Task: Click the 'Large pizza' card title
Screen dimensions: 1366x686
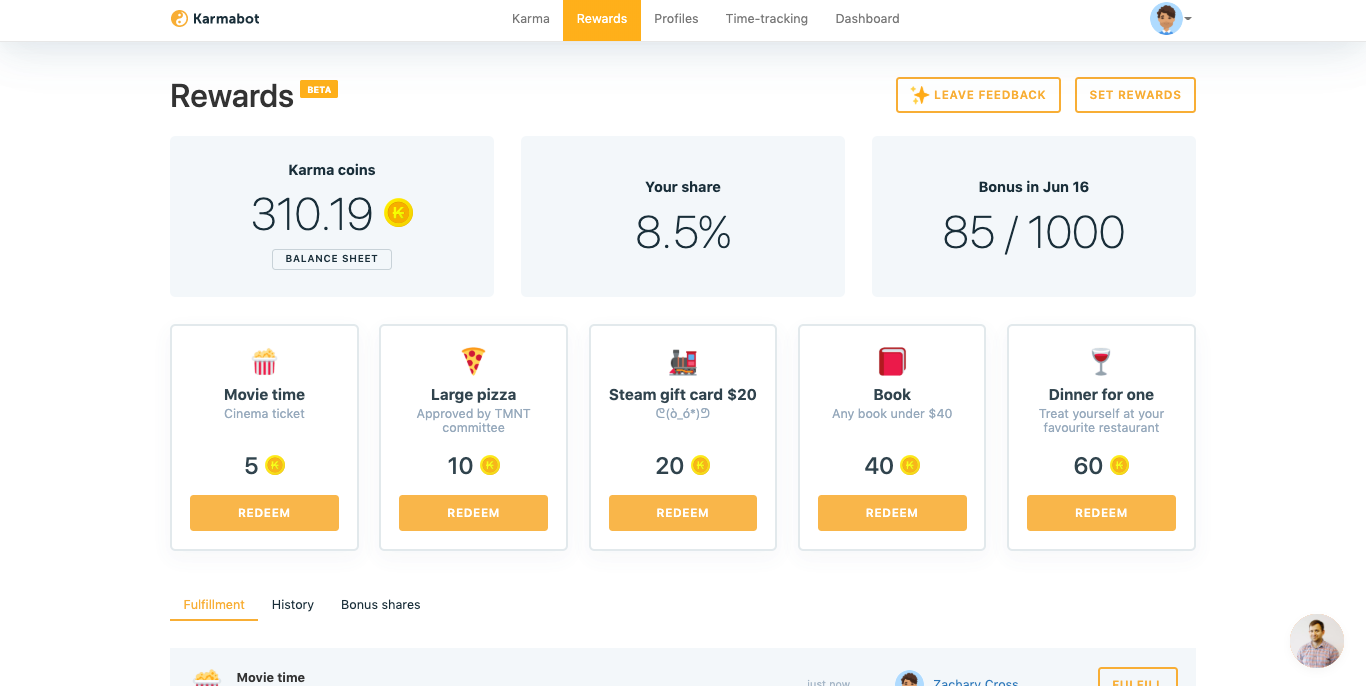Action: [473, 395]
